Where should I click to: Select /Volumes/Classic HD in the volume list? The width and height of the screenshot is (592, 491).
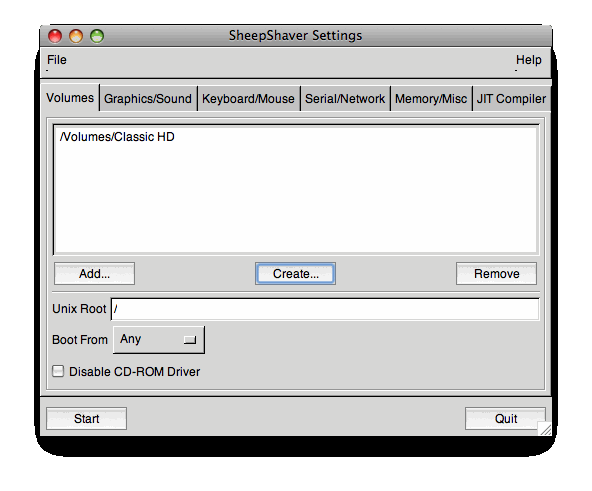coord(117,137)
